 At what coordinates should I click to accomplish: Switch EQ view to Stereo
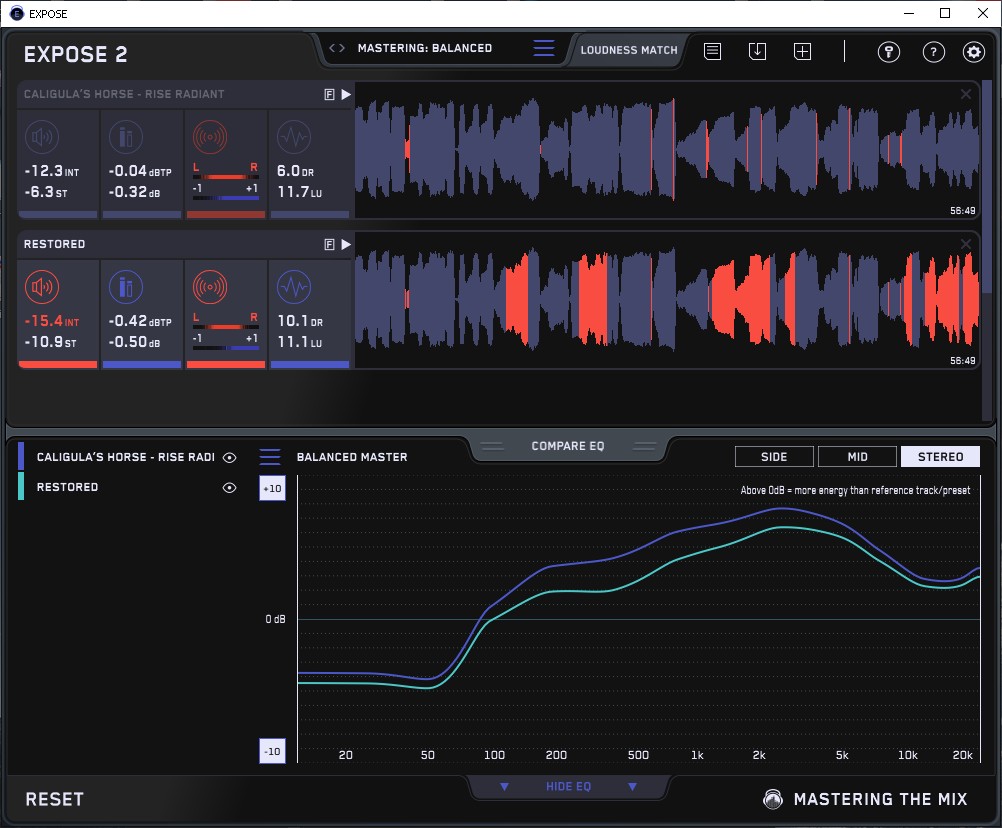tap(940, 457)
